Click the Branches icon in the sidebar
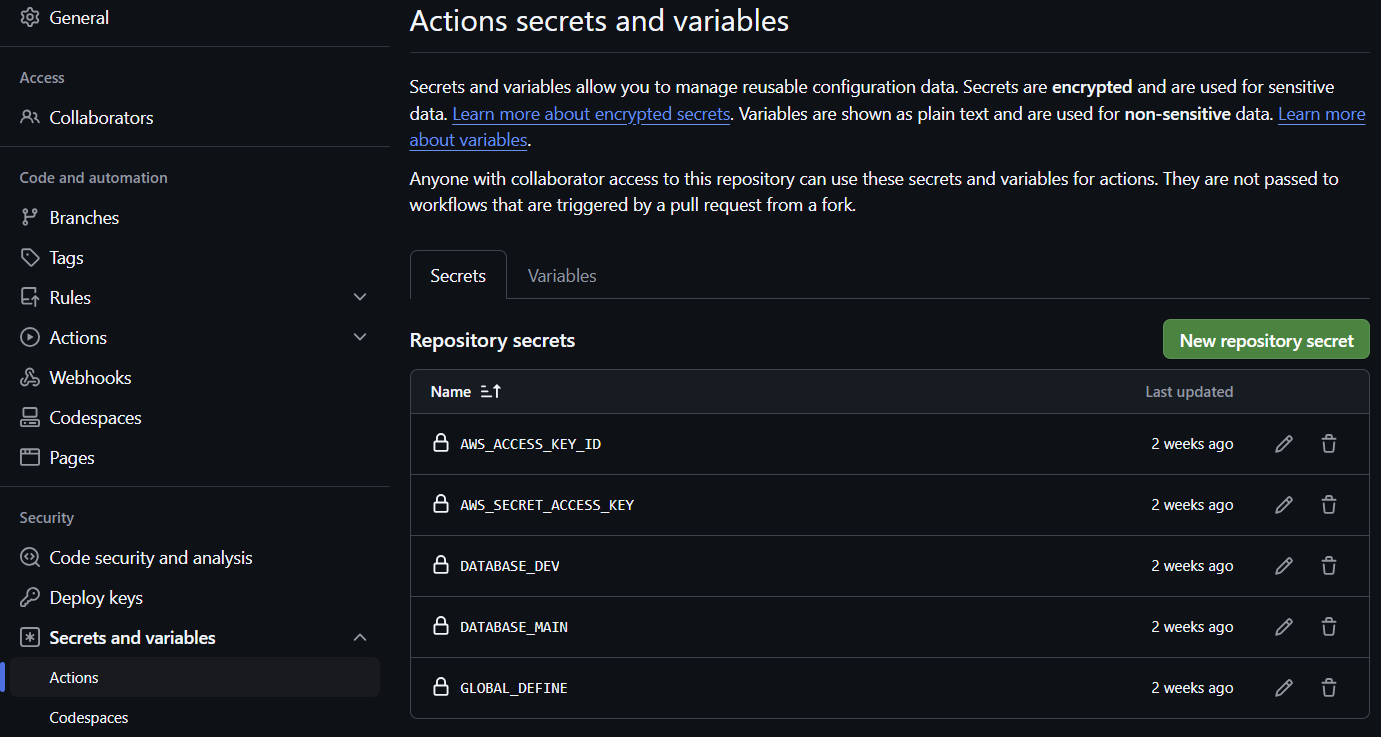Viewport: 1381px width, 737px height. (28, 217)
